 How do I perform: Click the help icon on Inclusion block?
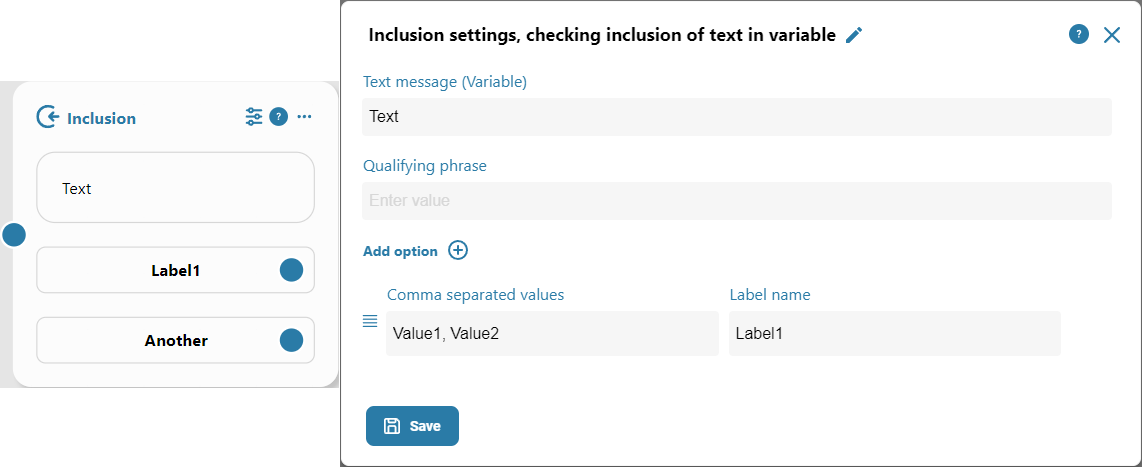coord(279,117)
